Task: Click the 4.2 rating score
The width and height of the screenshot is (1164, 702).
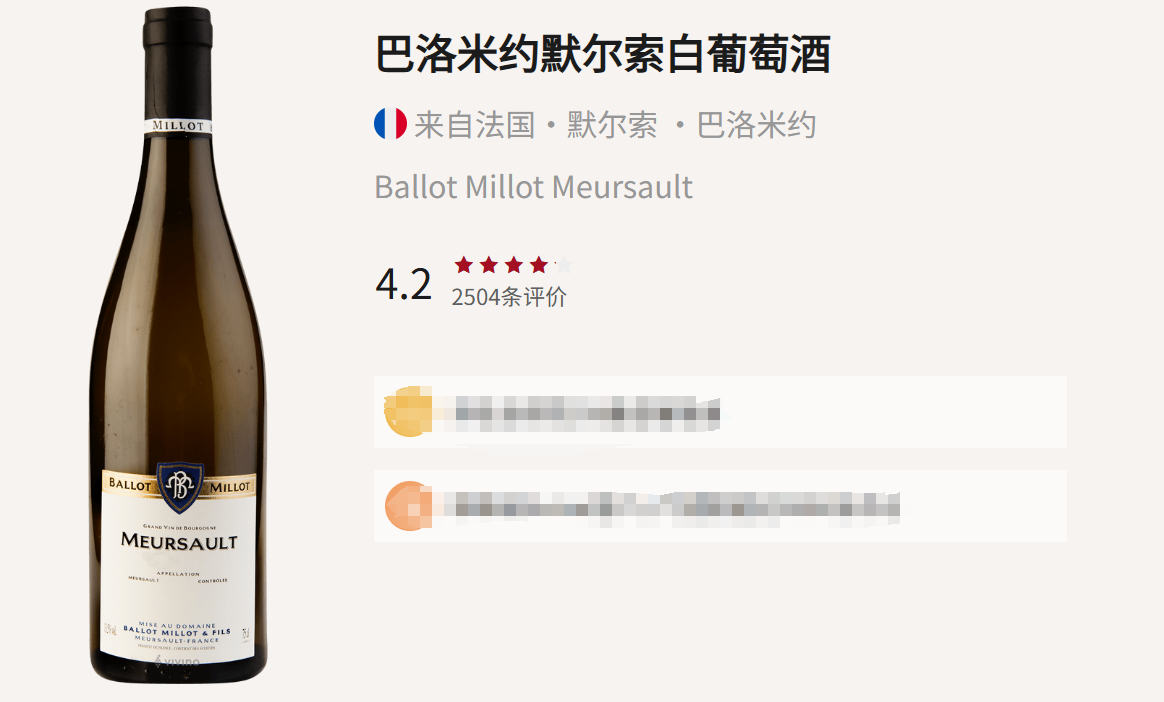Action: [x=404, y=284]
